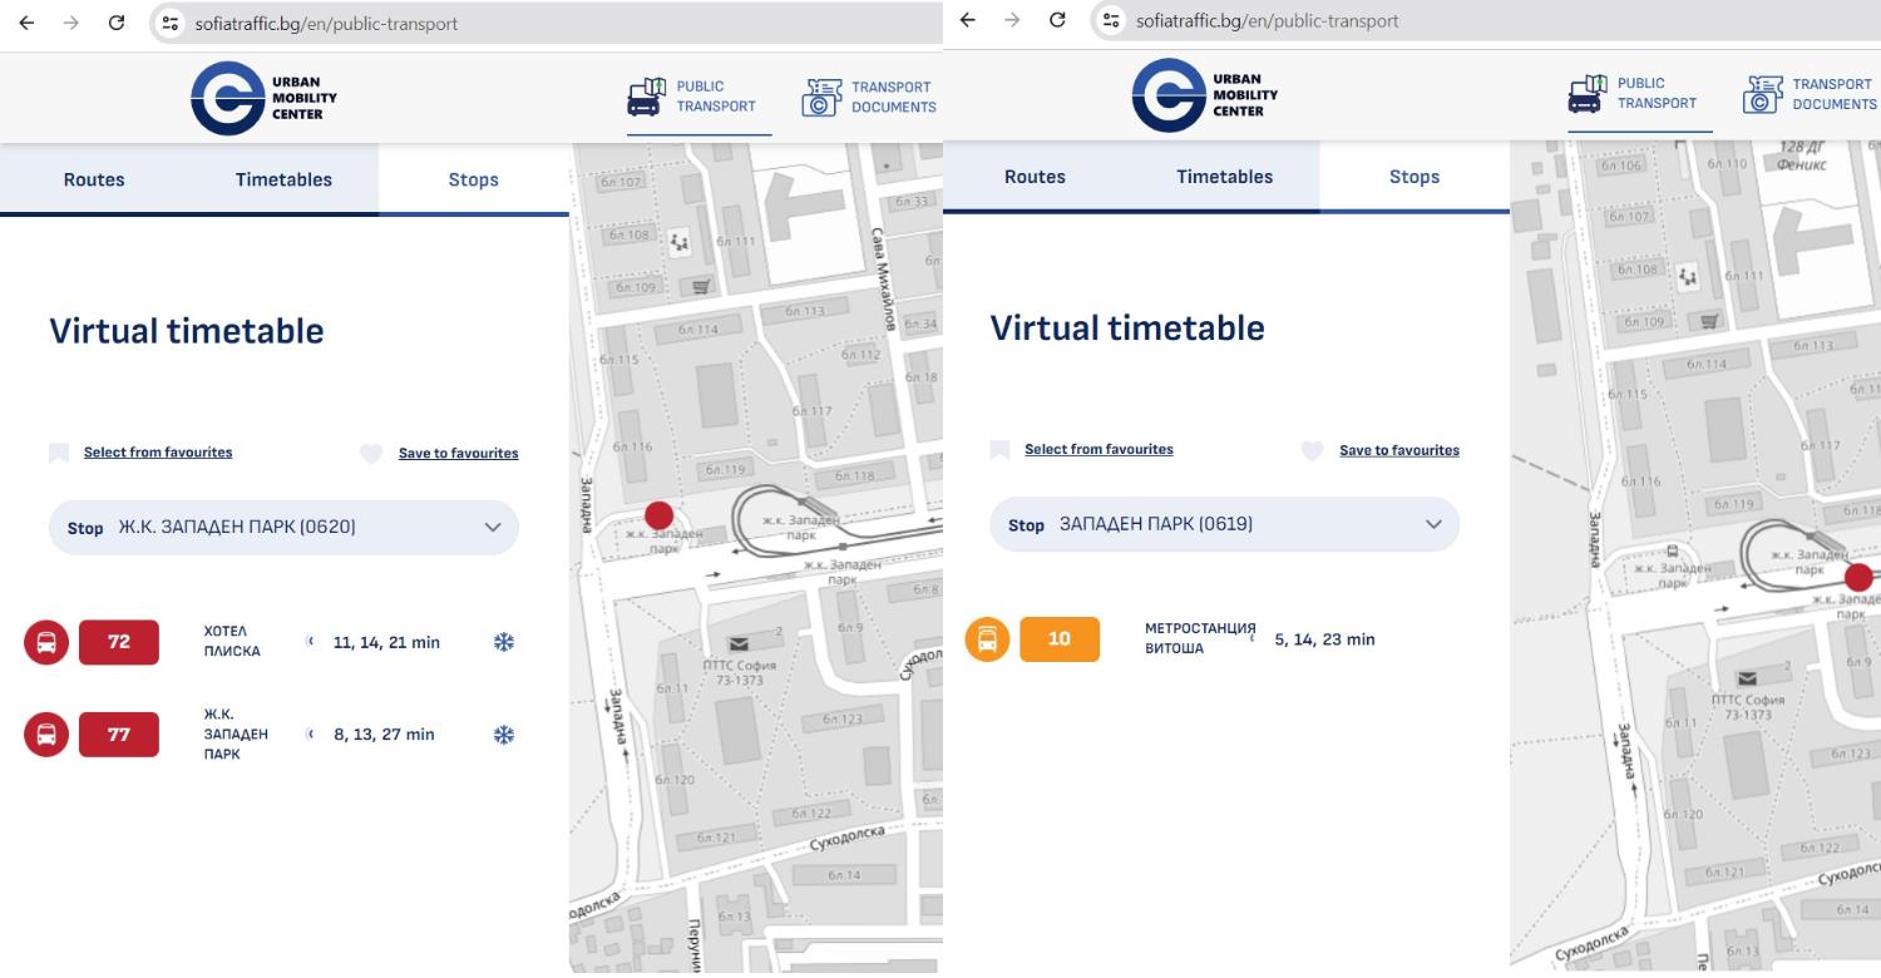Open the Timetables tab in right window

pos(1225,176)
